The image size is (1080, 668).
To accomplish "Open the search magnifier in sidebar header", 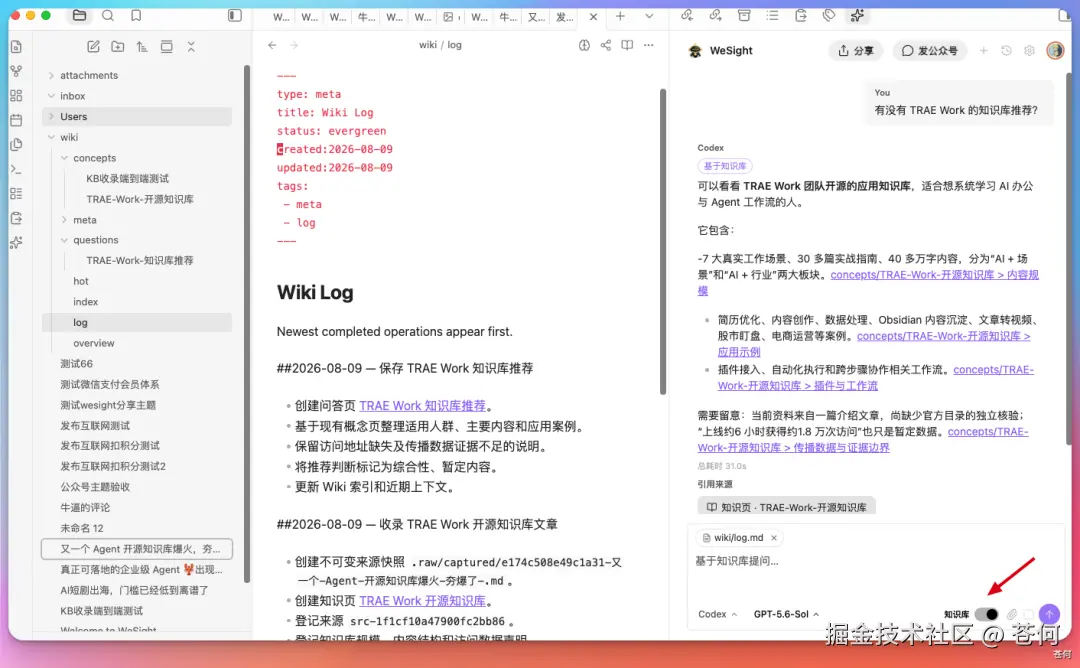I will (107, 16).
